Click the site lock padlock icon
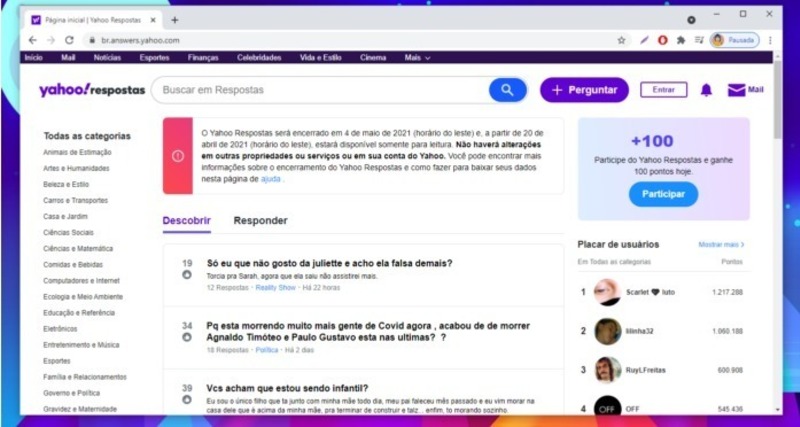Viewport: 800px width, 427px height. [x=92, y=40]
